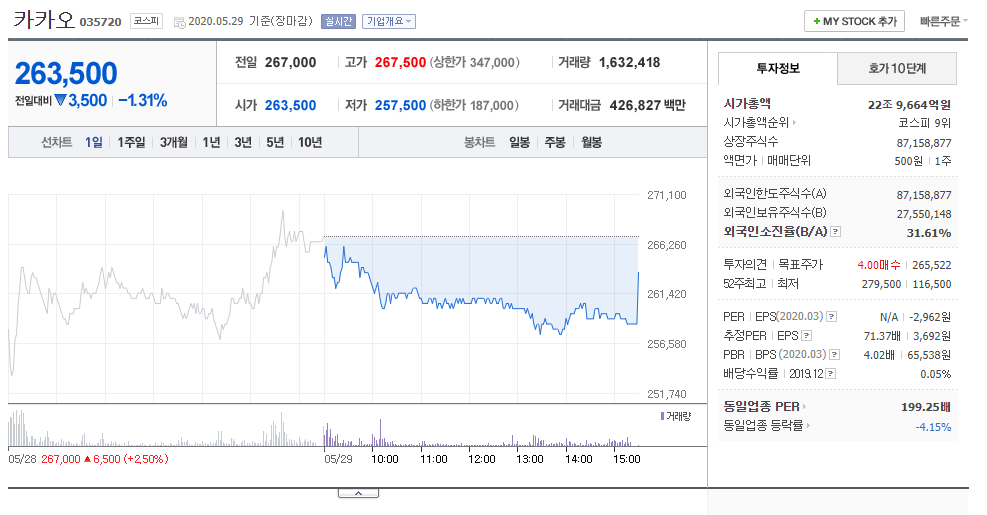Click the calendar icon beside the 2020.05.29 date
This screenshot has height=515, width=987.
(x=179, y=22)
